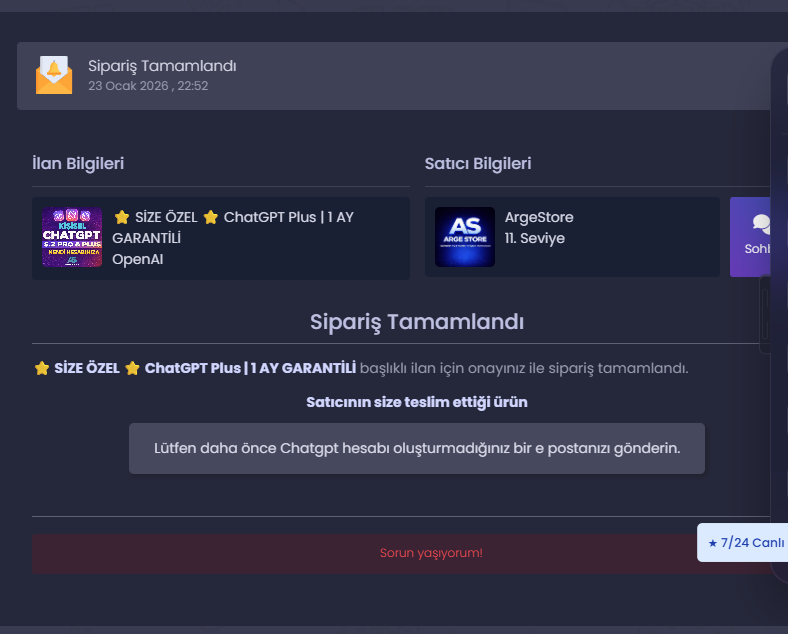Click the chat bubble icon on Sohbet button

click(x=761, y=224)
